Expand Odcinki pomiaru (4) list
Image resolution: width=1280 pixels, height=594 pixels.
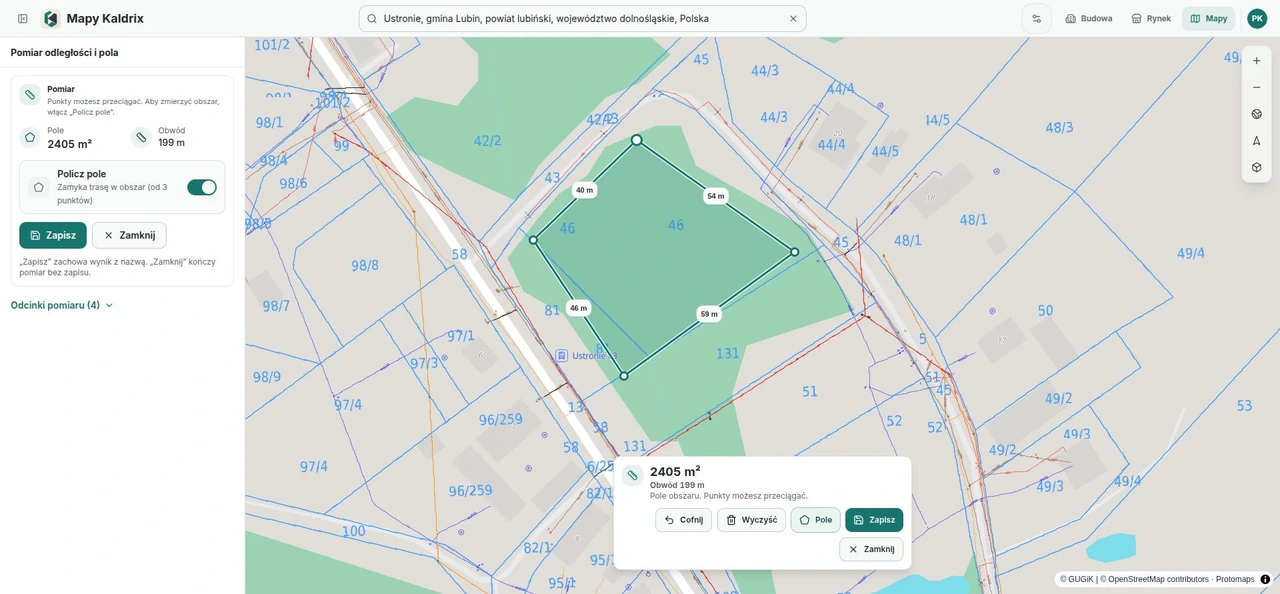coord(62,305)
